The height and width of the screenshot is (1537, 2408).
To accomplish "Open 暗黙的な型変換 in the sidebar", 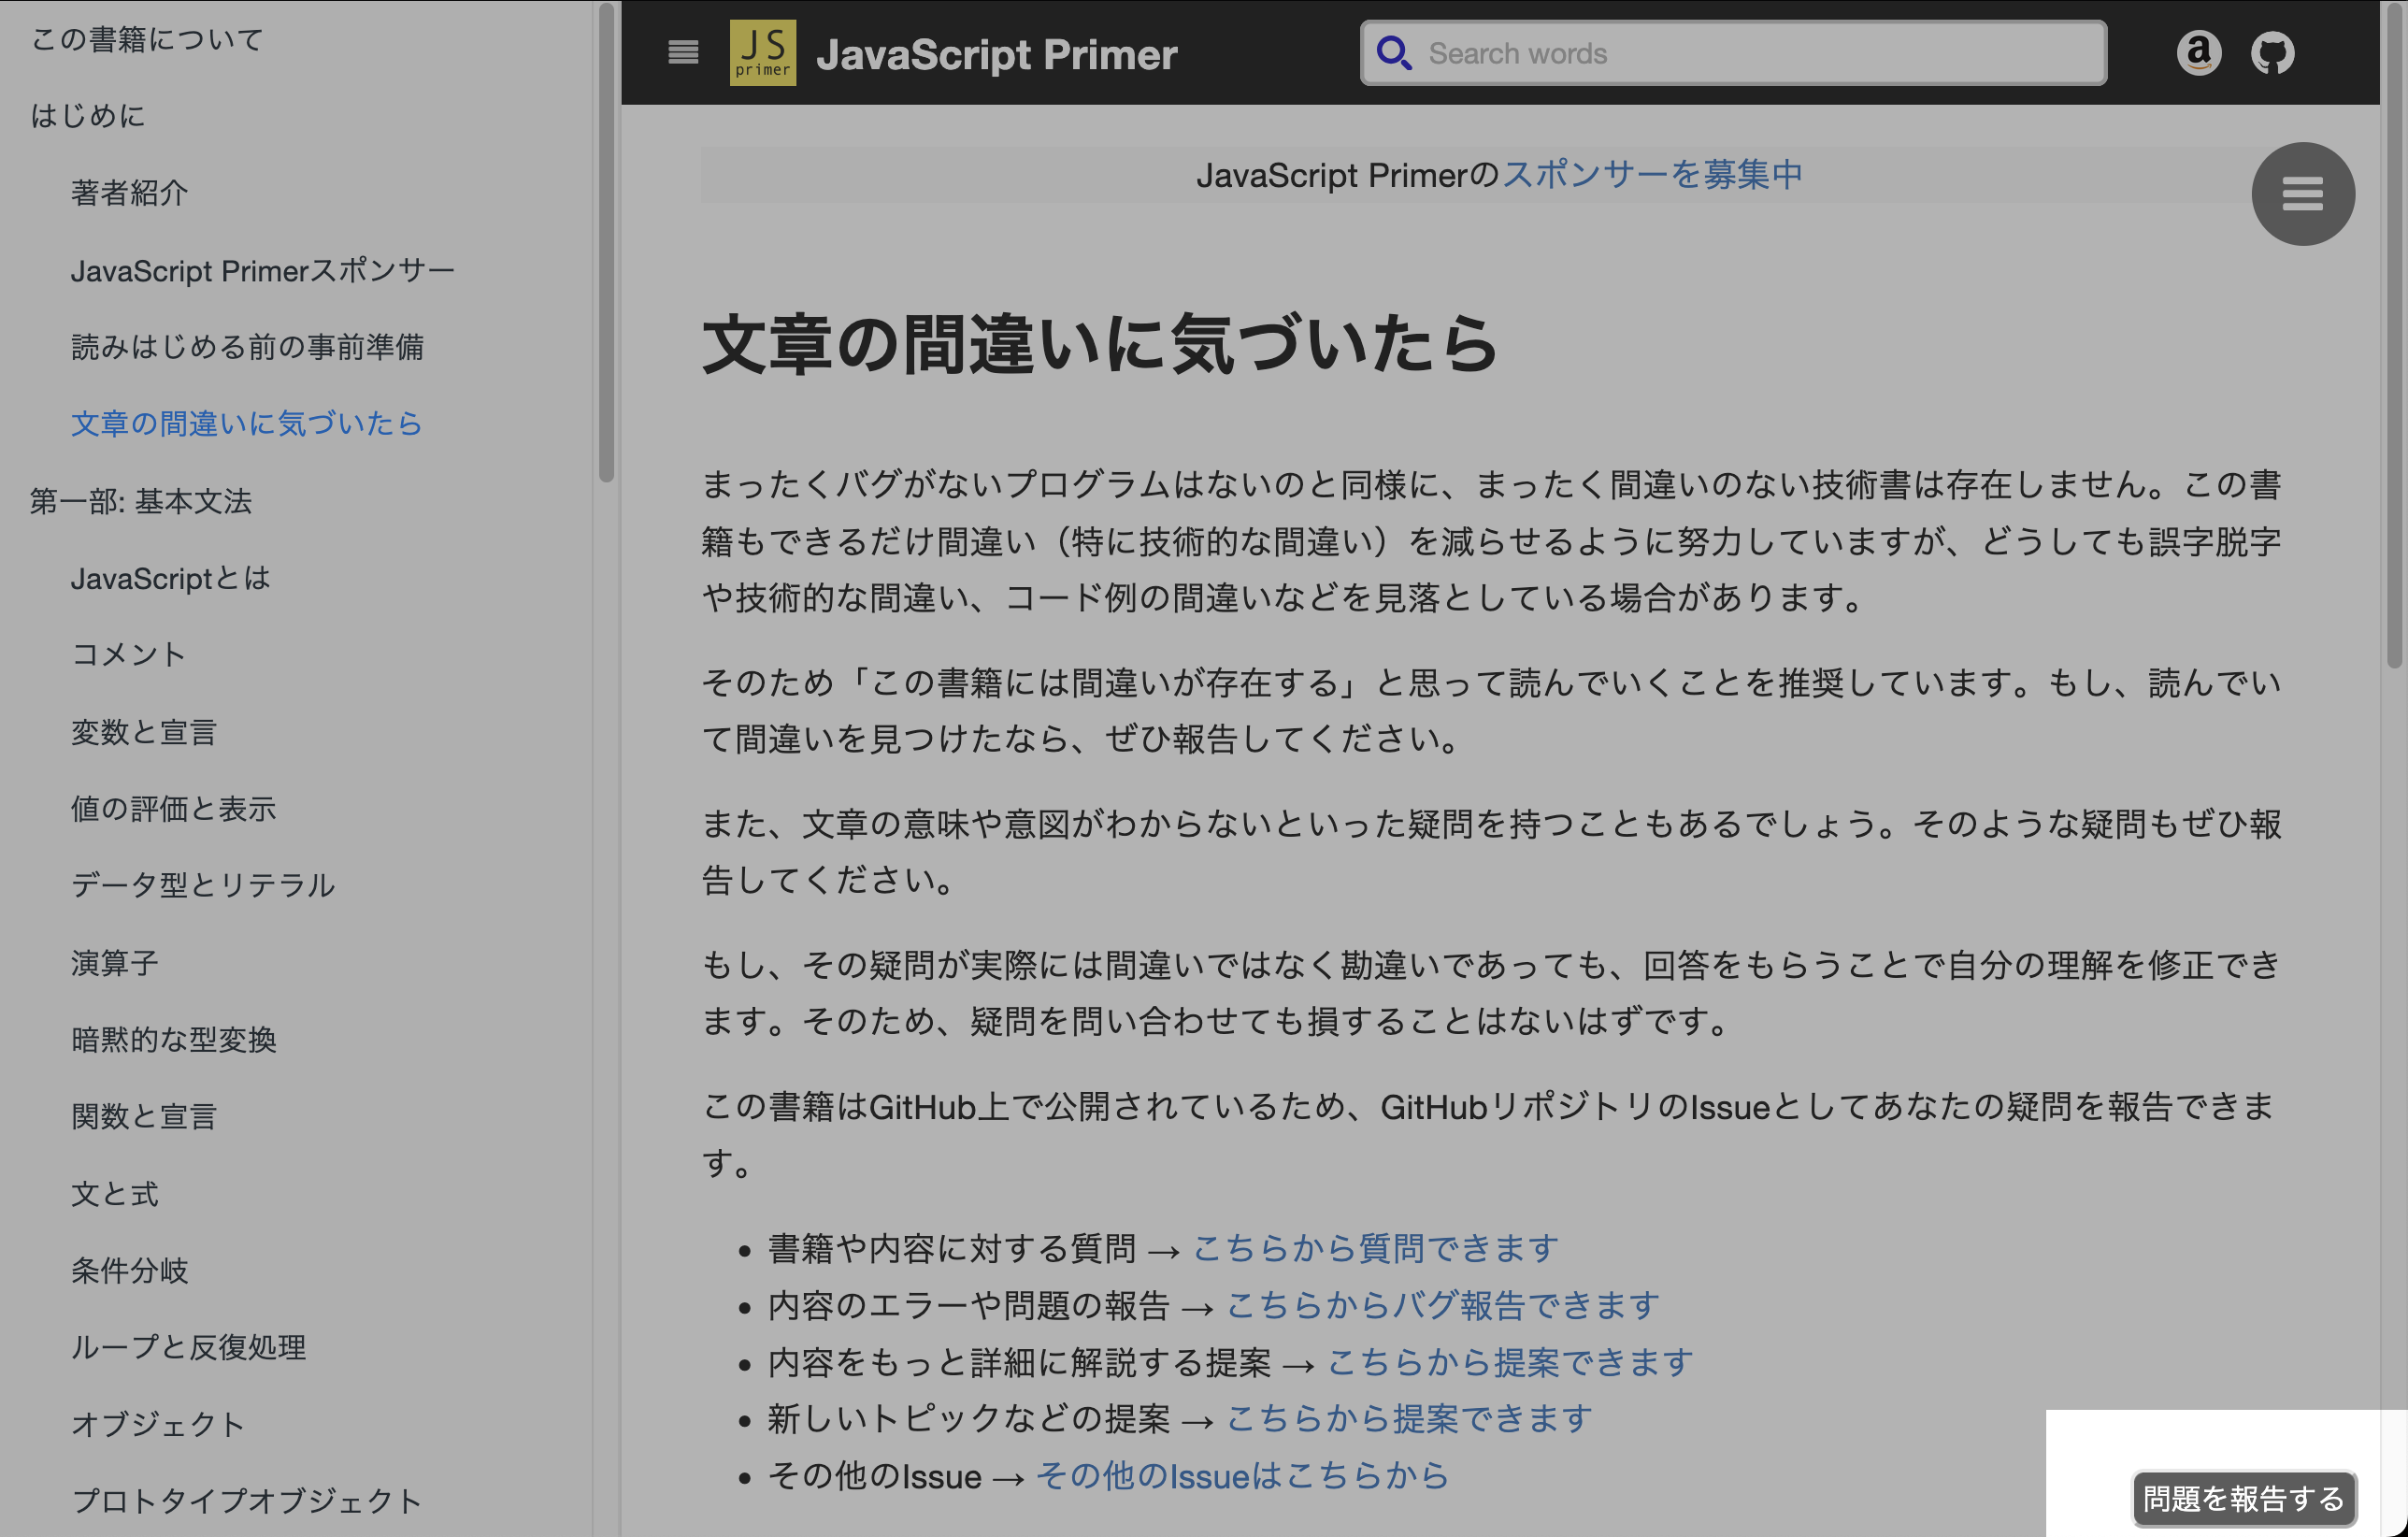I will click(173, 1040).
